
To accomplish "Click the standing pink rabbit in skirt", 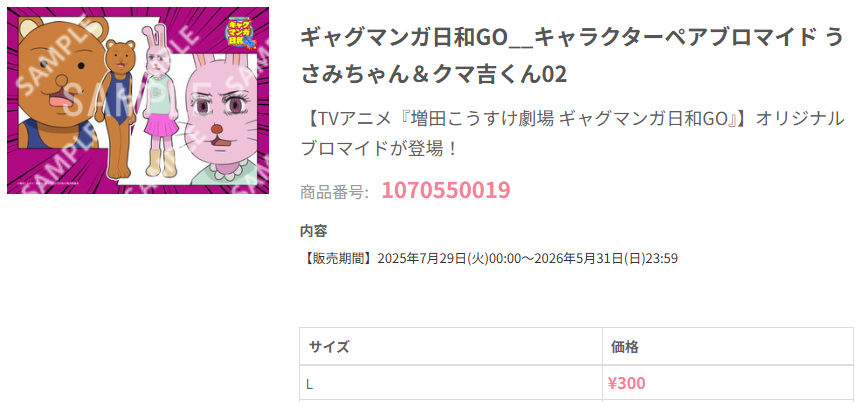I will (160, 101).
